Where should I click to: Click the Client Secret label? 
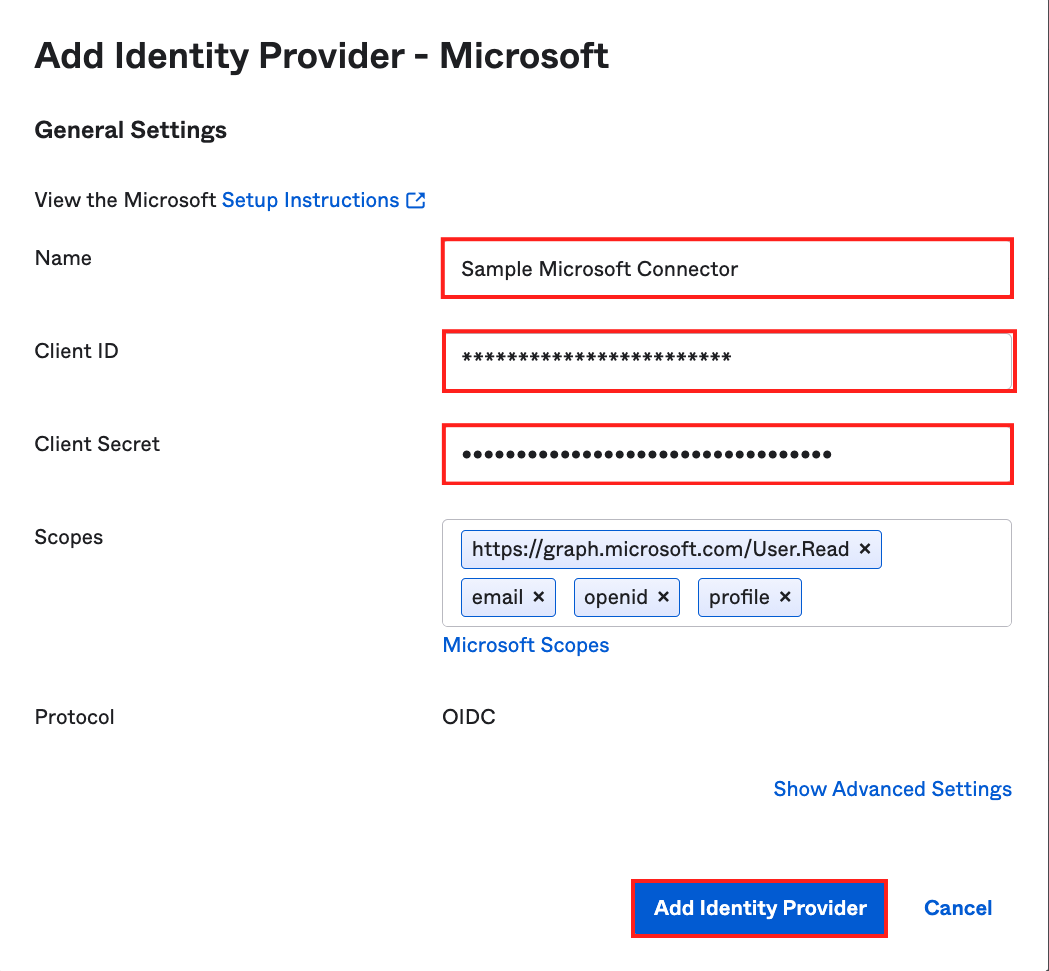pyautogui.click(x=97, y=444)
